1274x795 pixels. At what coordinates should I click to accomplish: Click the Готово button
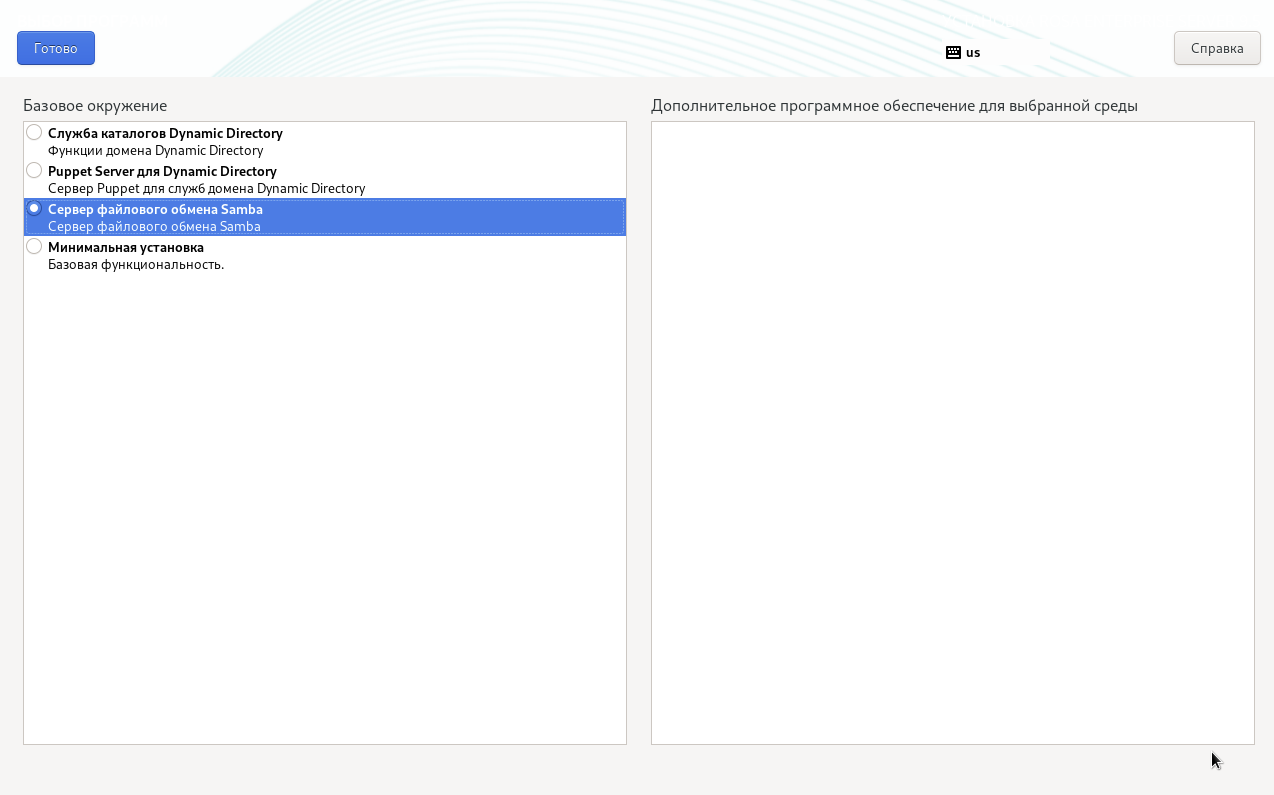56,48
